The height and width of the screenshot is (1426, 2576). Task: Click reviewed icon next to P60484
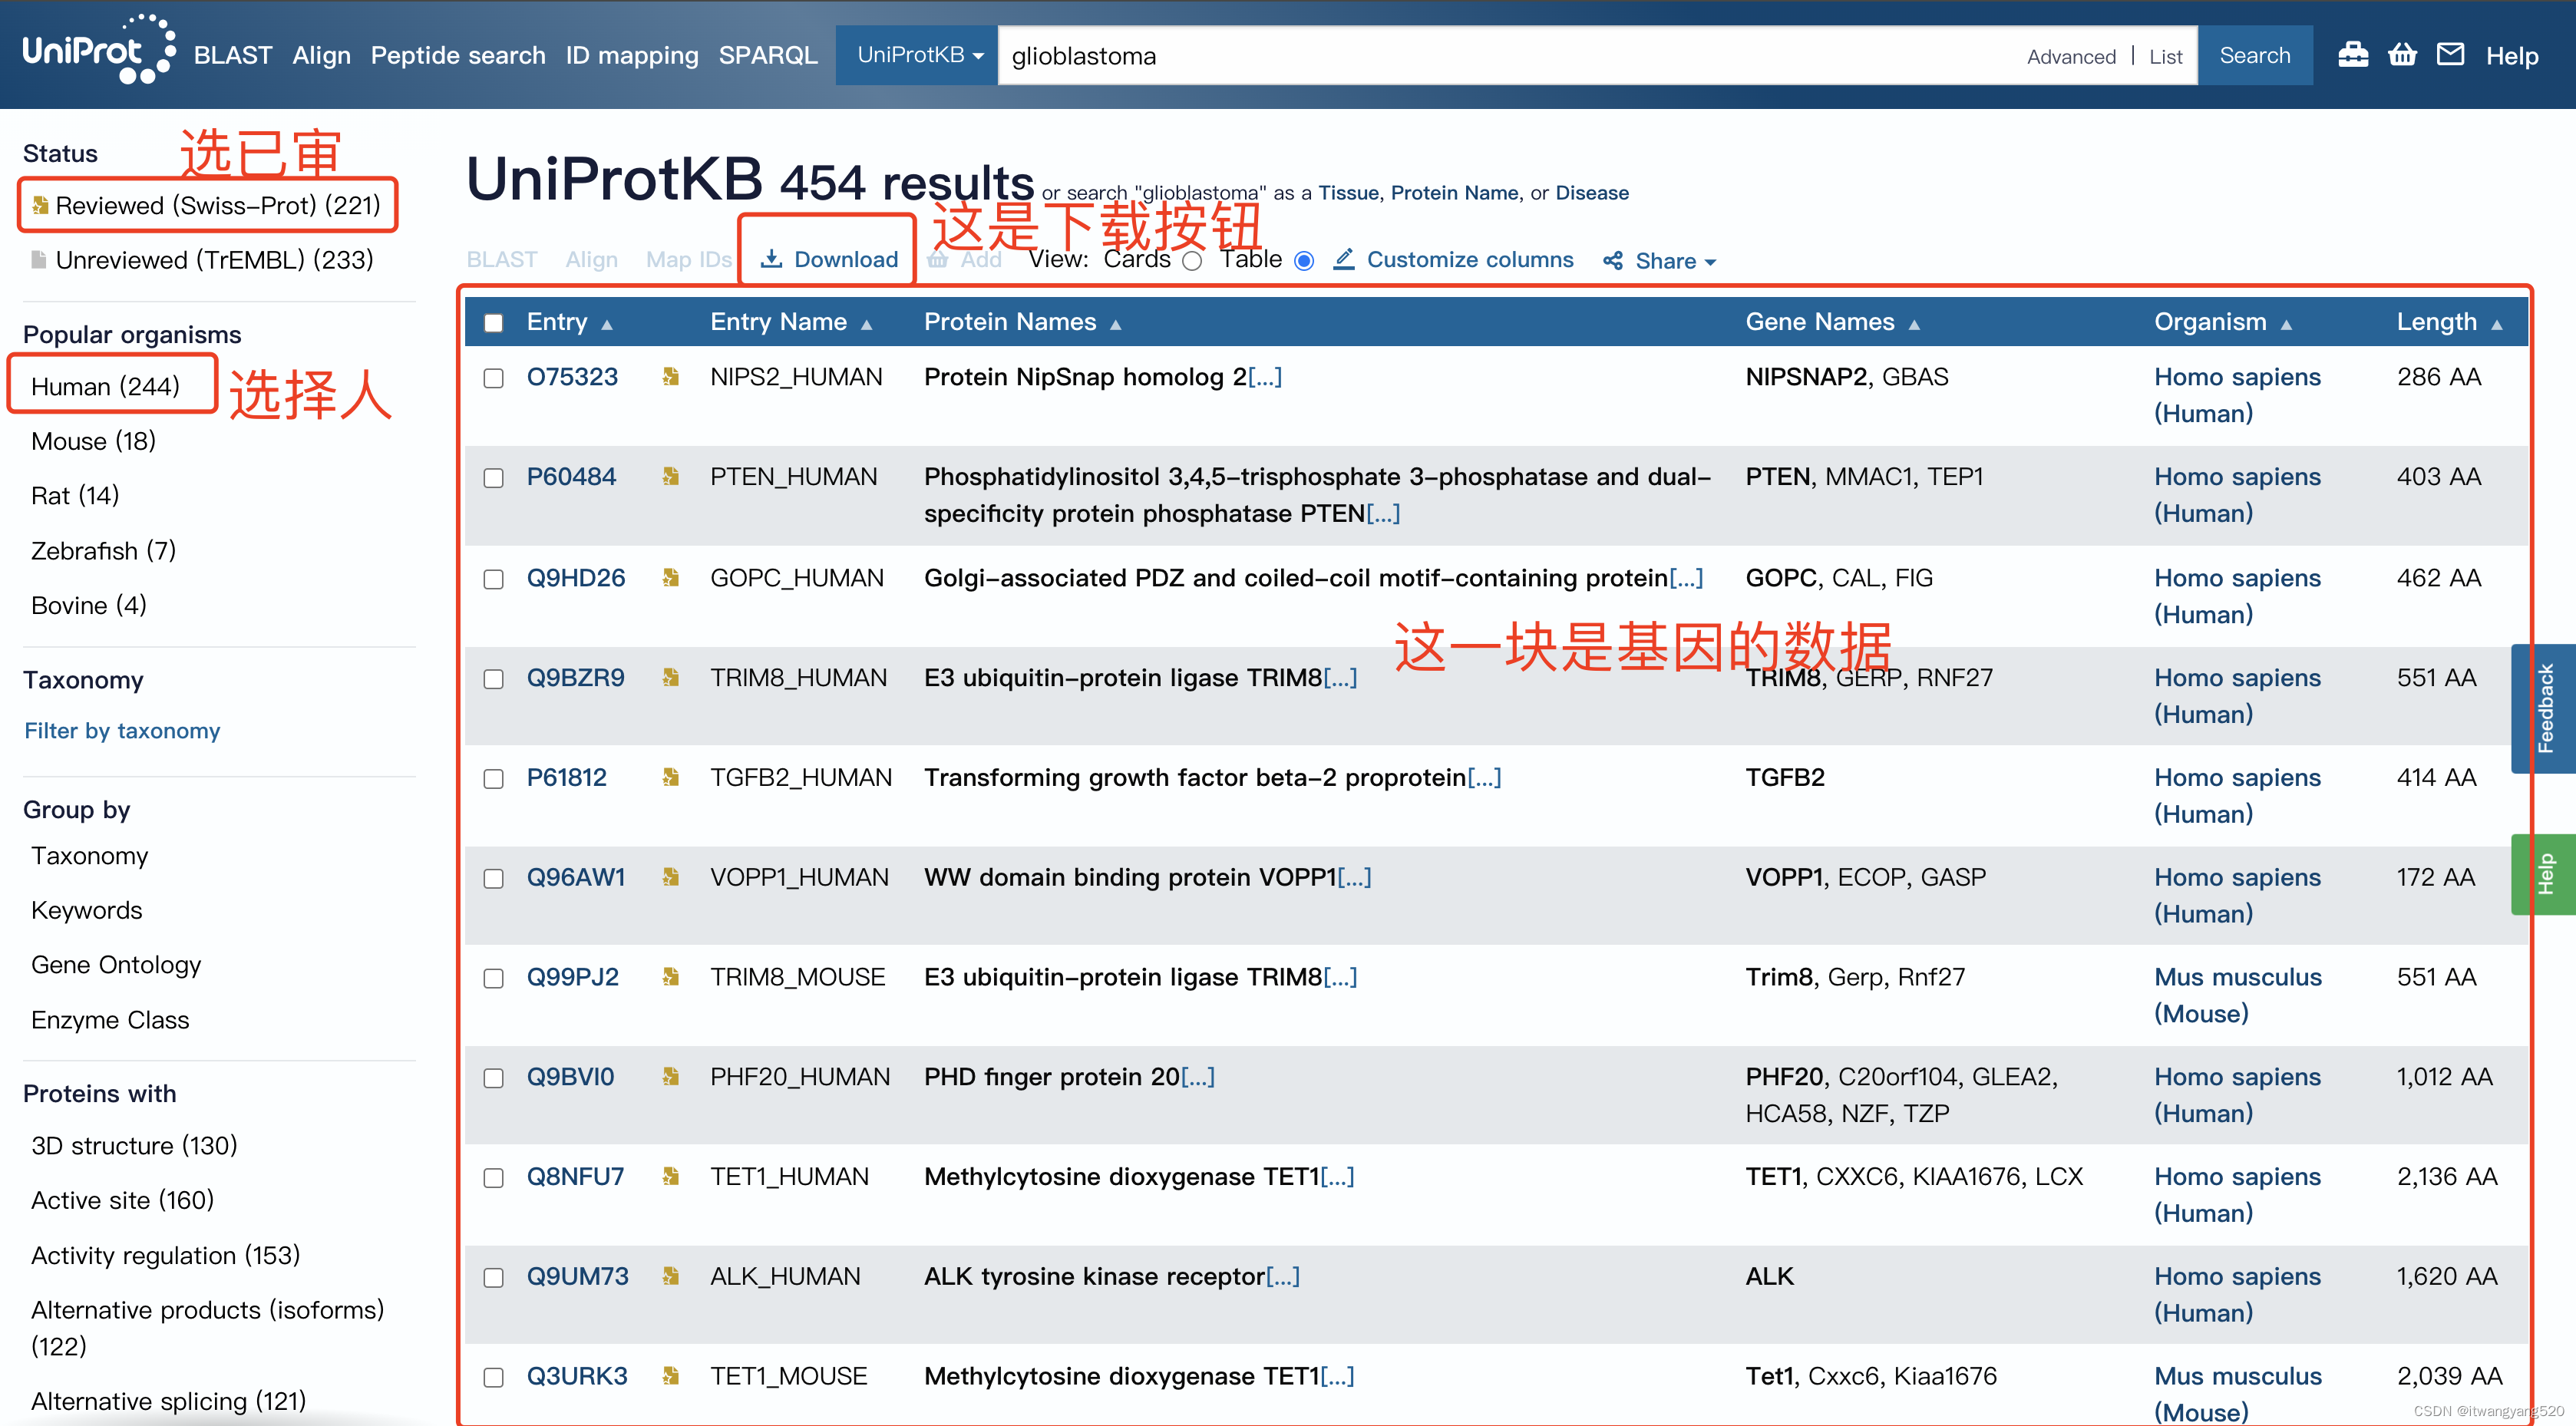point(670,477)
